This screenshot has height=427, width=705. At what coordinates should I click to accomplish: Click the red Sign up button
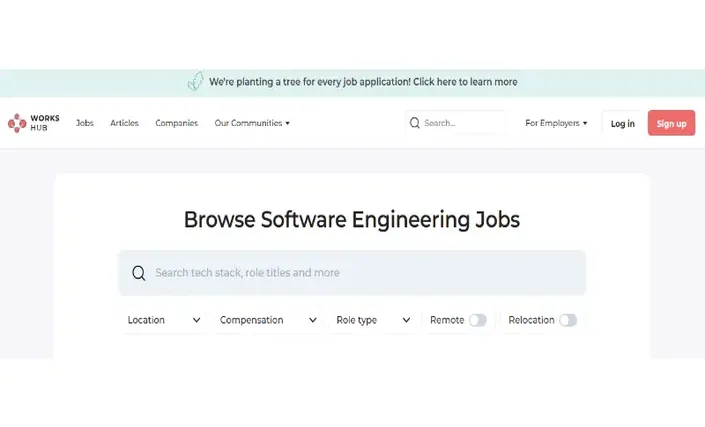(x=671, y=123)
